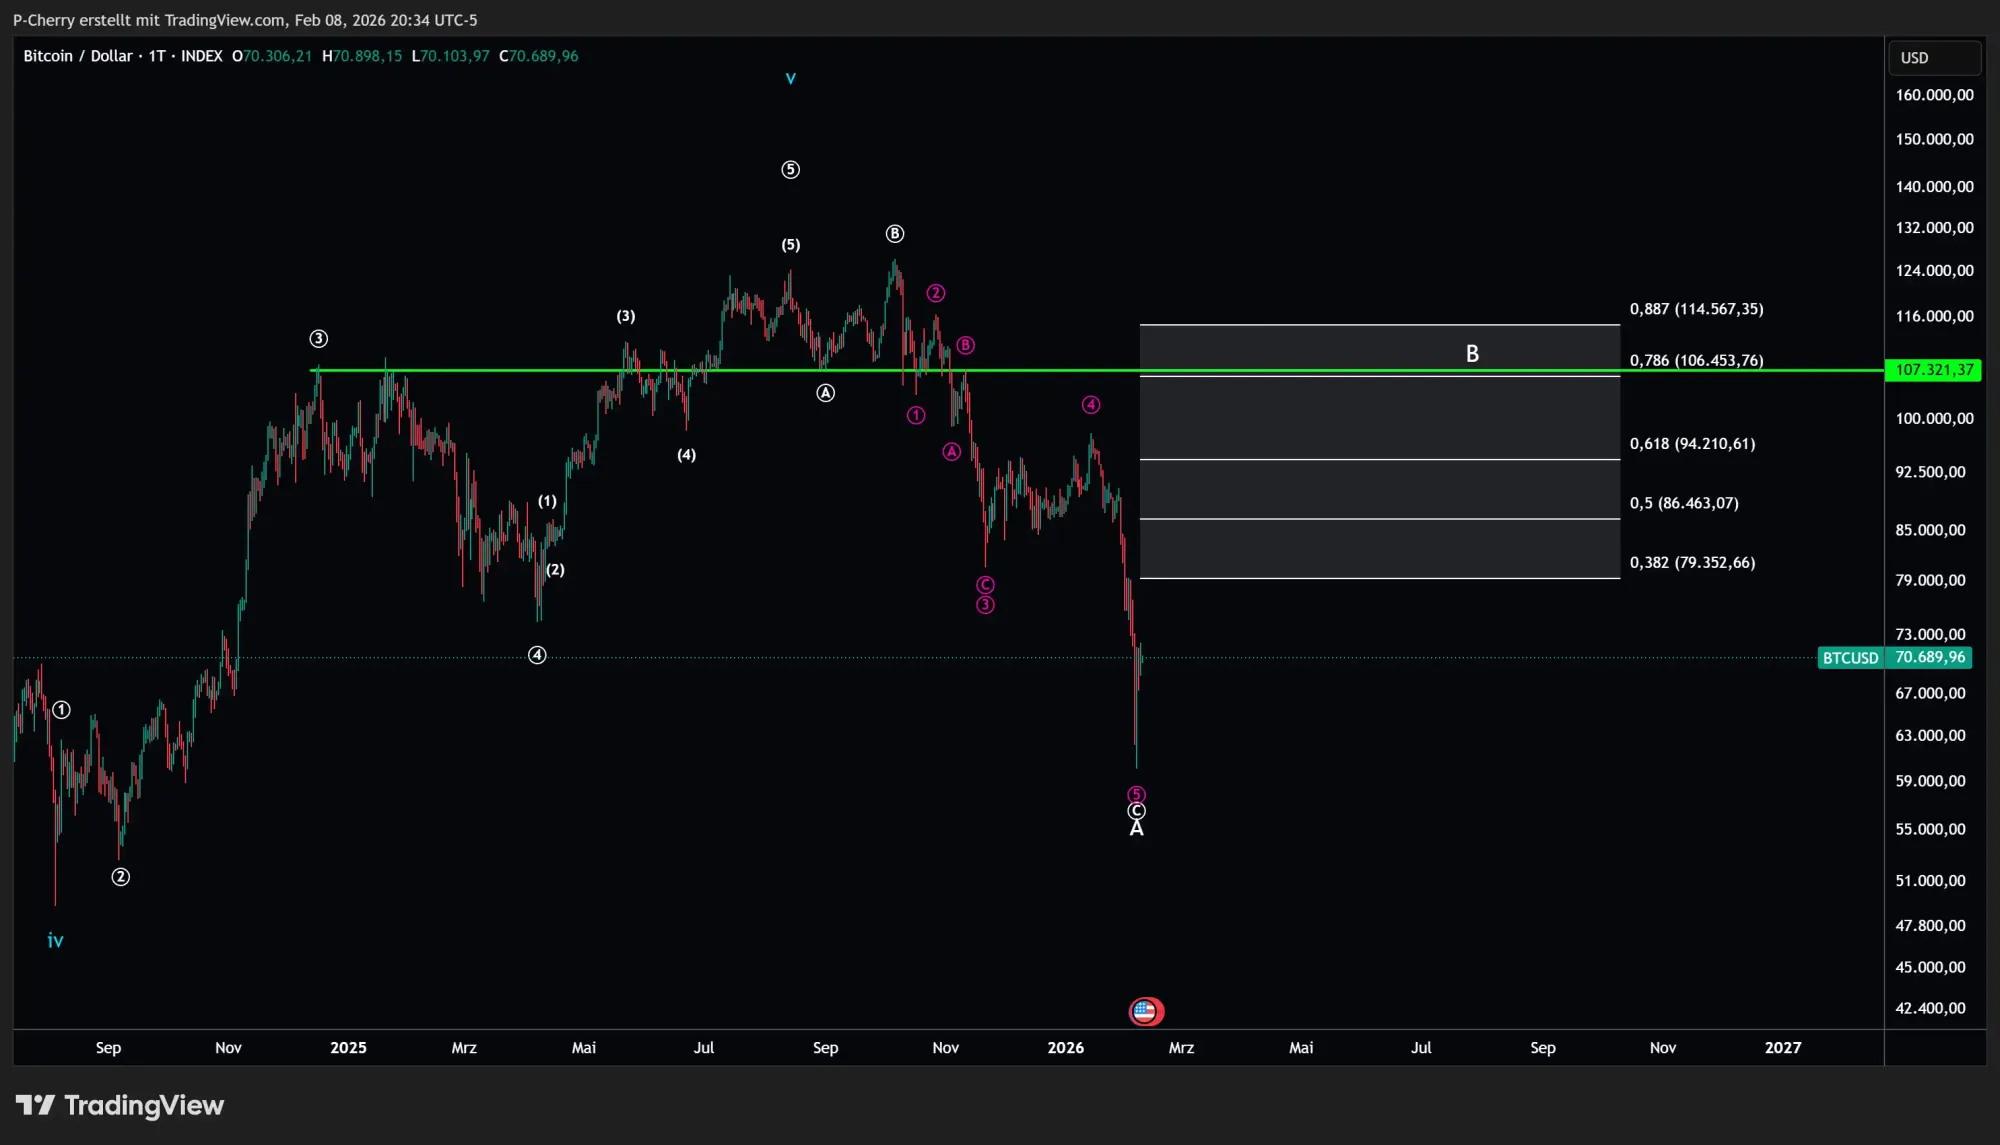
Task: Click the magenta circled ② label
Action: pos(935,293)
